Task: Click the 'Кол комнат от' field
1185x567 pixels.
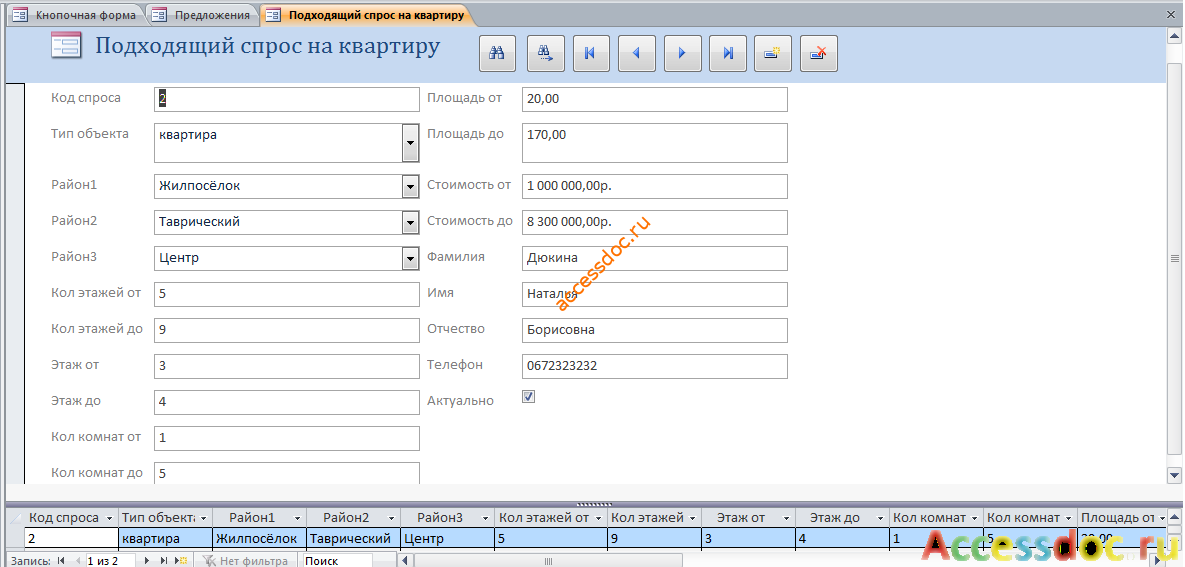Action: tap(286, 438)
